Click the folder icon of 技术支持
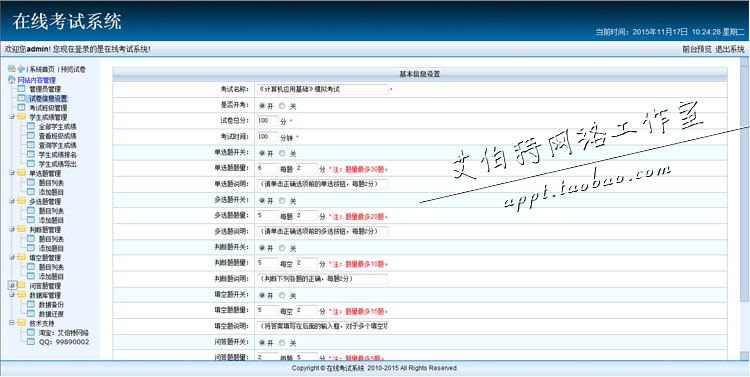The height and width of the screenshot is (377, 750). (21, 323)
